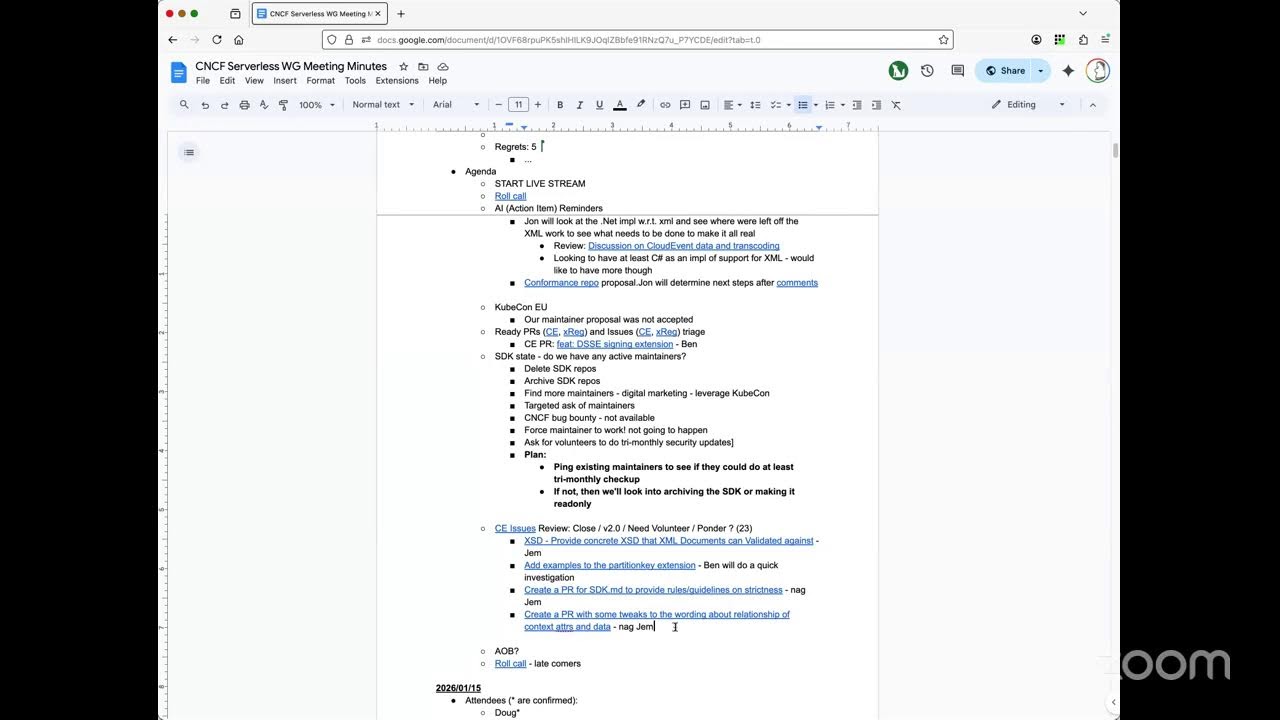
Task: Print the document
Action: click(244, 104)
